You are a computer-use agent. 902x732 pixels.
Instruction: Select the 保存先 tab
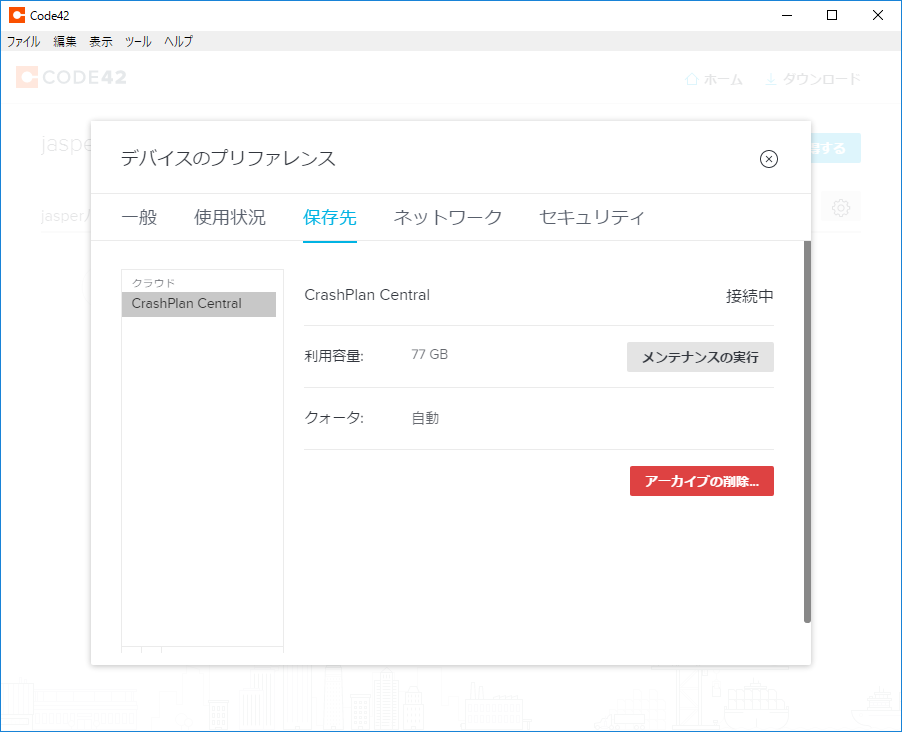(330, 218)
